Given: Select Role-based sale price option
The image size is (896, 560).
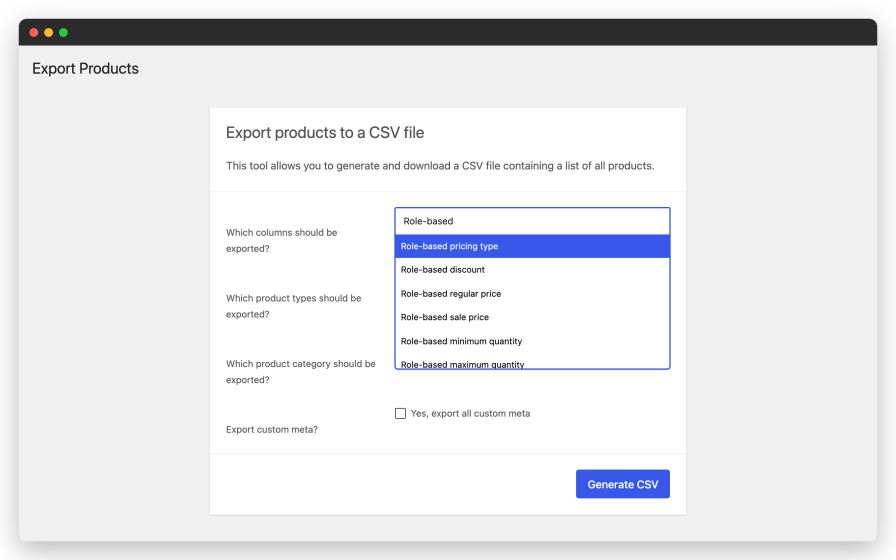Looking at the screenshot, I should [x=532, y=317].
